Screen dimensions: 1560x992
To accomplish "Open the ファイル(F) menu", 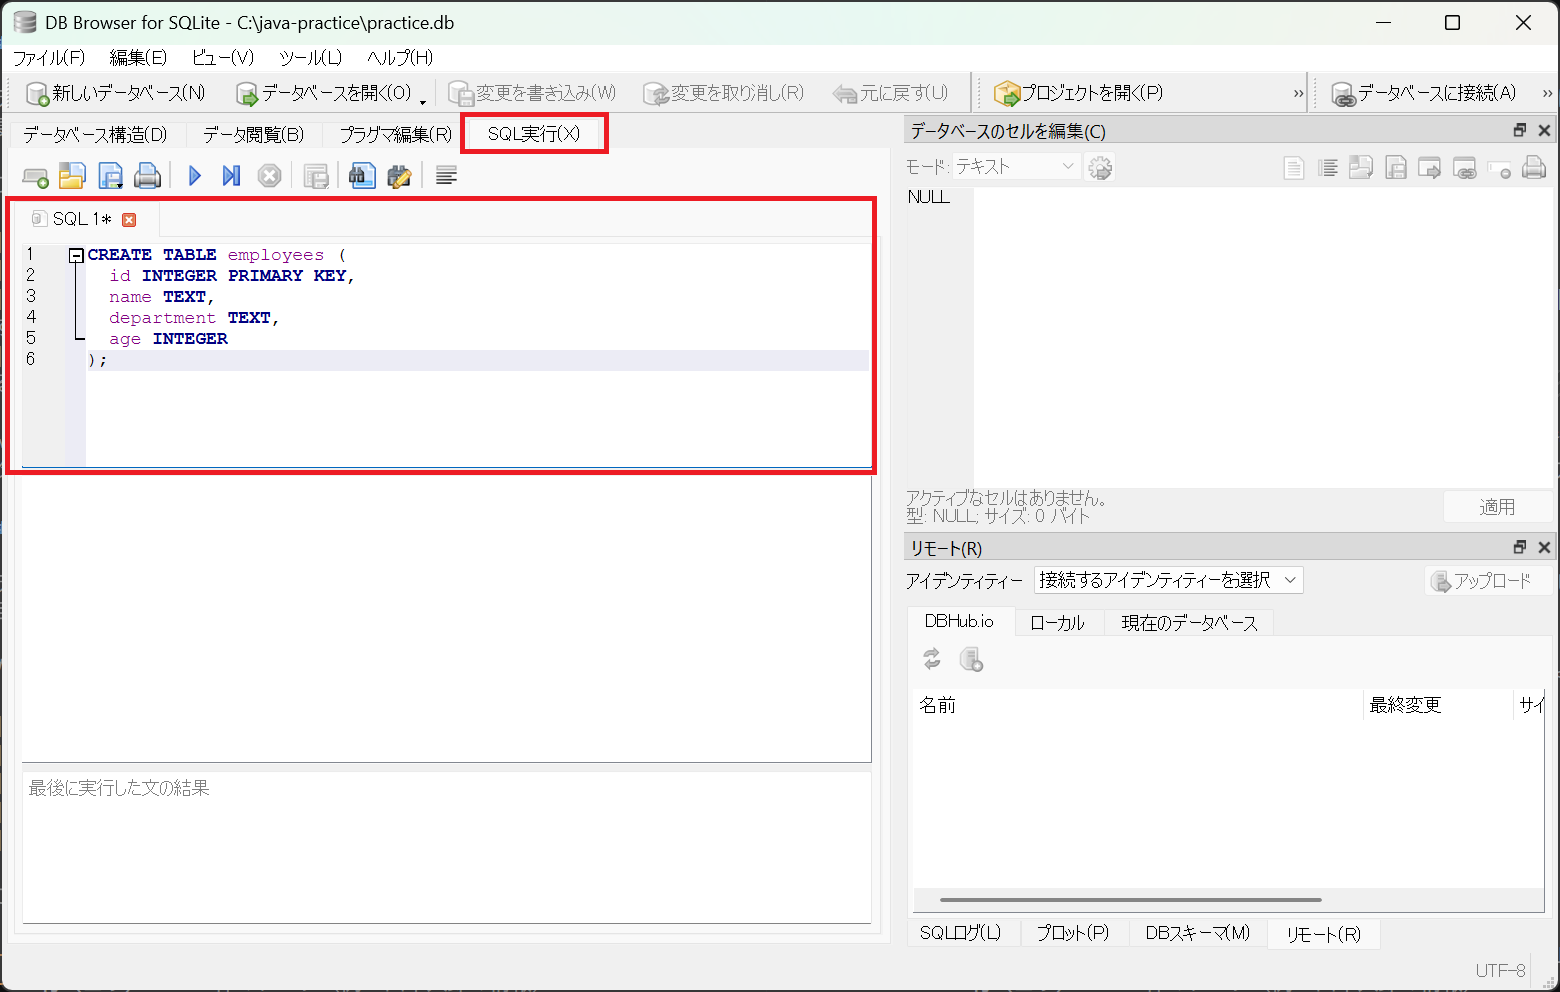I will point(49,58).
